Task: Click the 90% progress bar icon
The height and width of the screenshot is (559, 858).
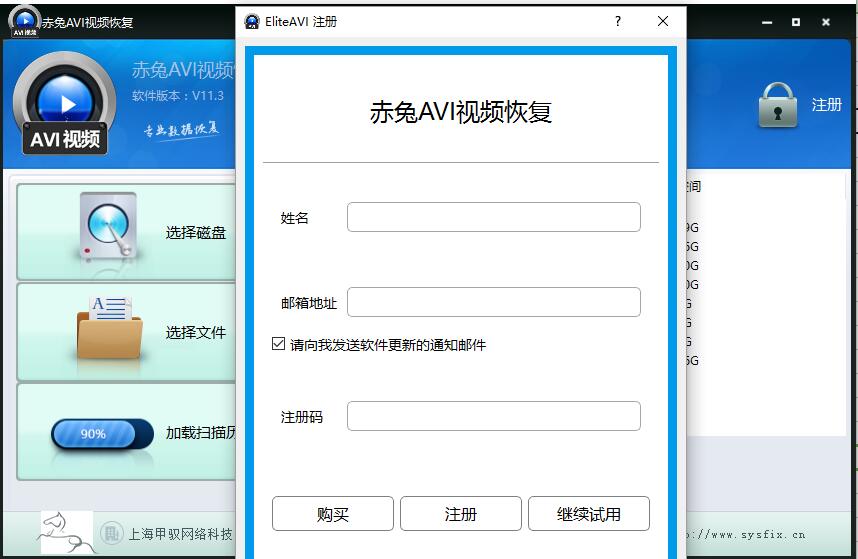Action: (102, 434)
